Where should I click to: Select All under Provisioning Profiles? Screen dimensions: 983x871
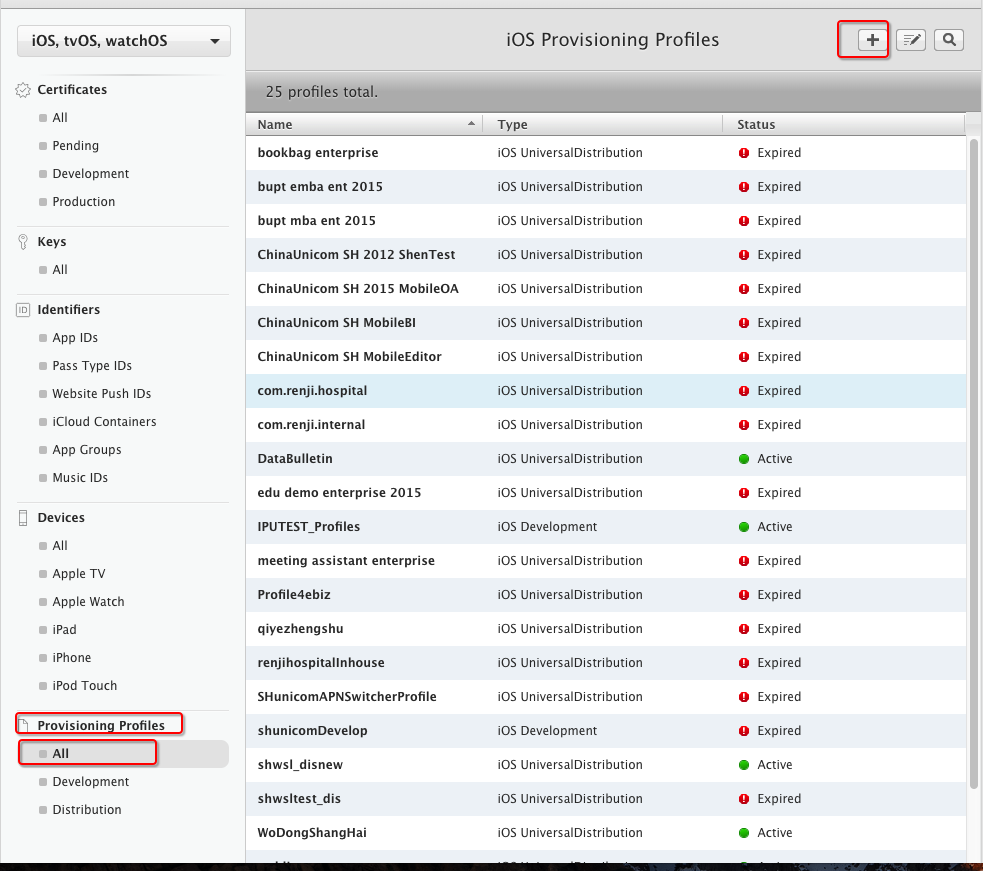pyautogui.click(x=124, y=754)
